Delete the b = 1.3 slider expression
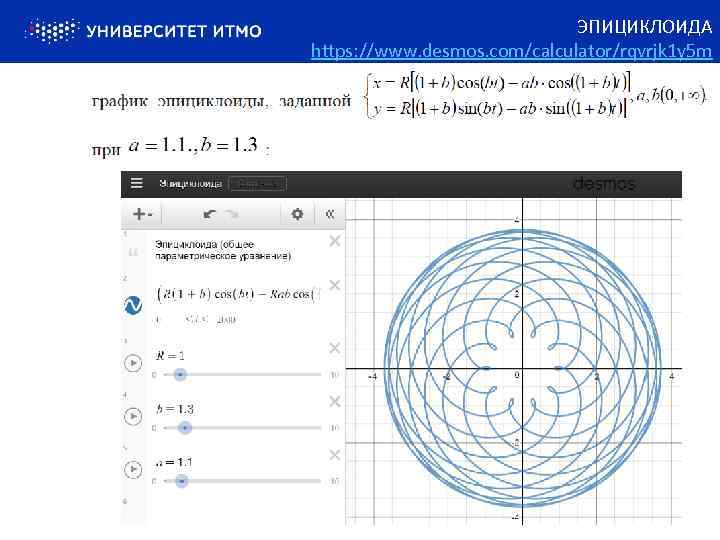Screen dimensions: 720x540 point(335,402)
